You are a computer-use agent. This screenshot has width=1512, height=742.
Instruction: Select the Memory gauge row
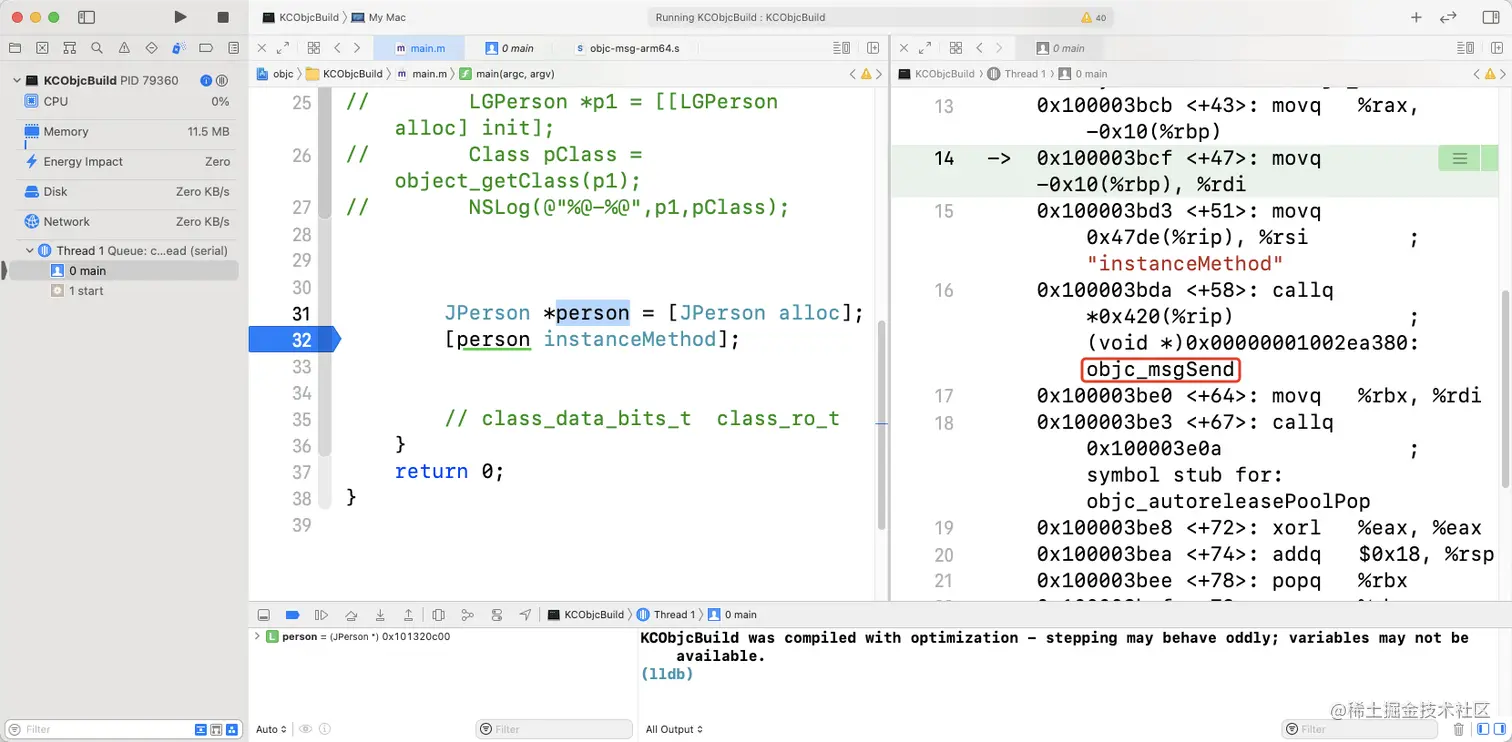click(125, 132)
